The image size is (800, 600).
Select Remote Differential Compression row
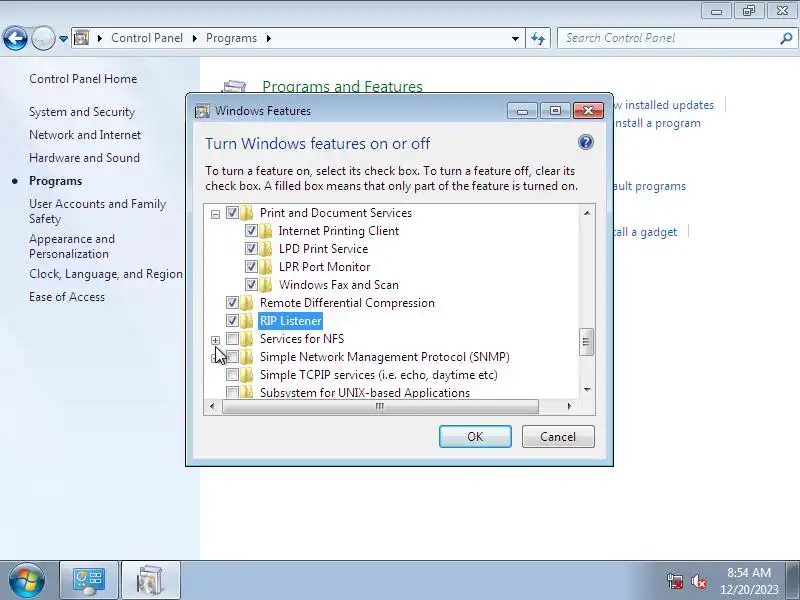point(347,303)
